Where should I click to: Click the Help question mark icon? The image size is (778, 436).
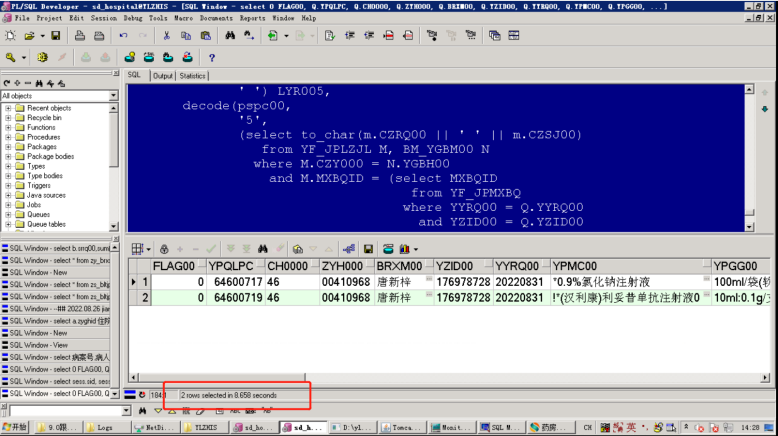point(212,58)
